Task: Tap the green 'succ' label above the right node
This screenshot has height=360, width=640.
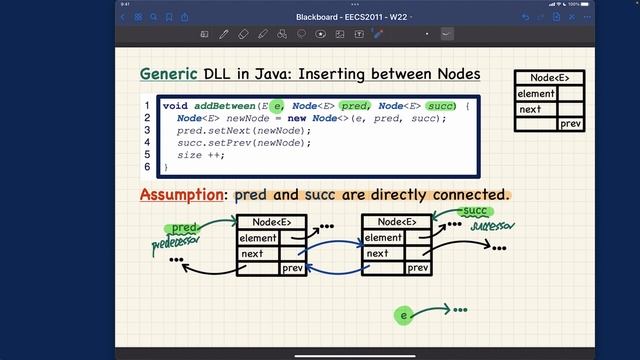Action: [x=476, y=211]
